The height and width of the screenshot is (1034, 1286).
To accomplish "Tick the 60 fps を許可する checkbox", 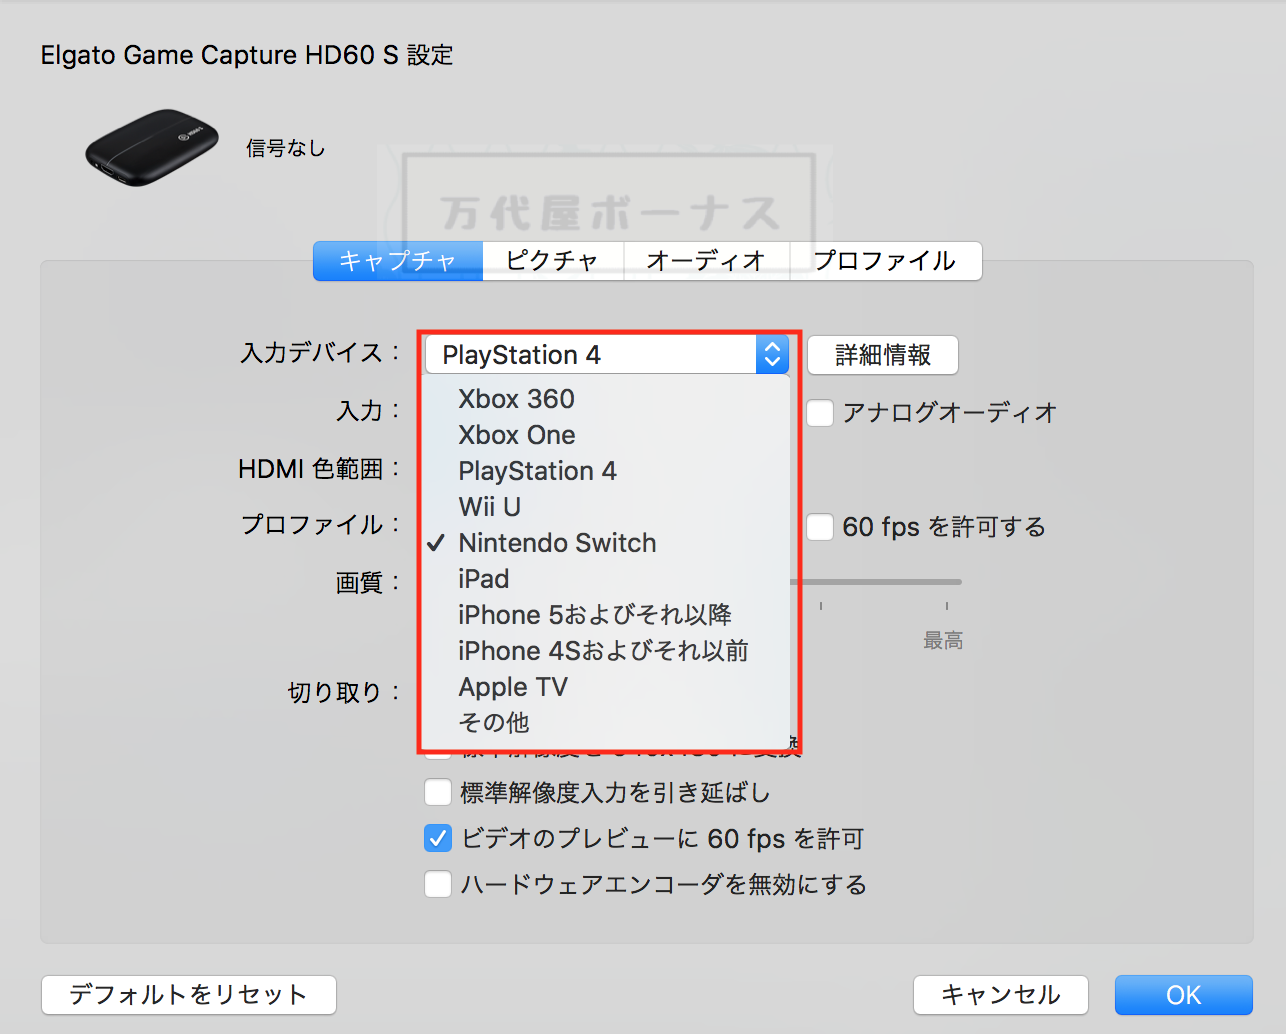I will pyautogui.click(x=820, y=527).
